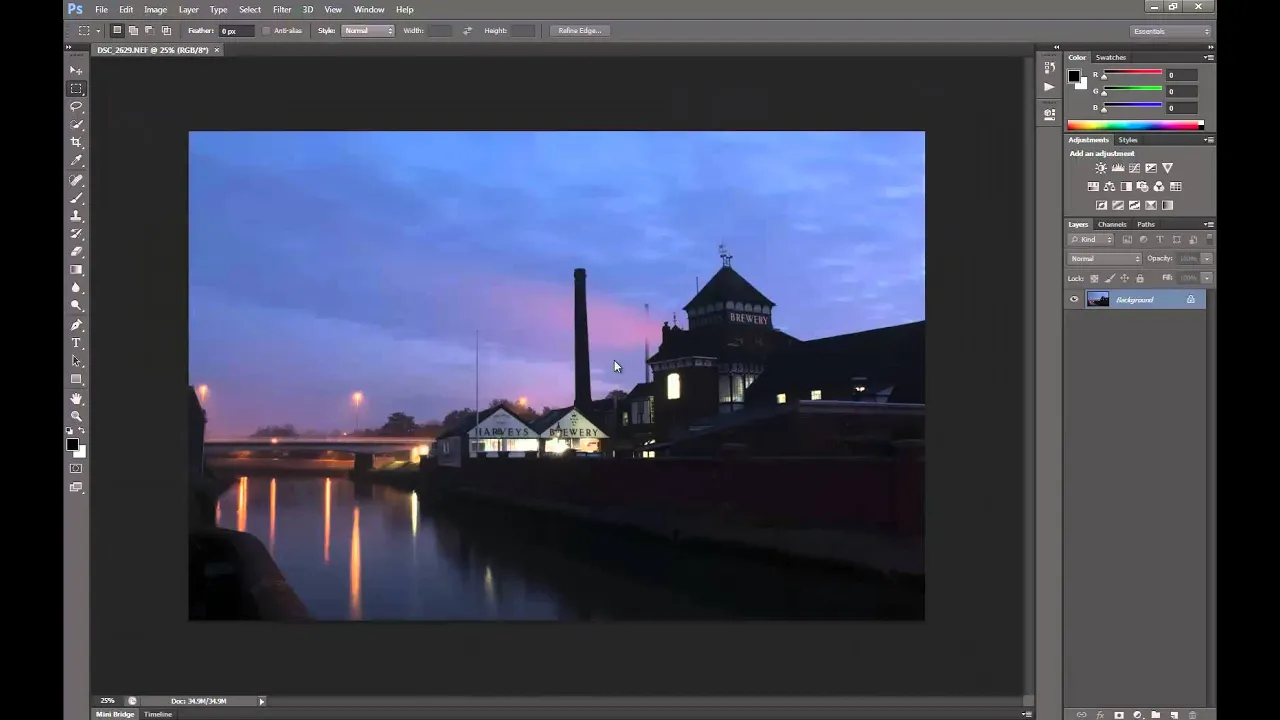Select the Dodge tool
Image resolution: width=1280 pixels, height=720 pixels.
point(76,306)
